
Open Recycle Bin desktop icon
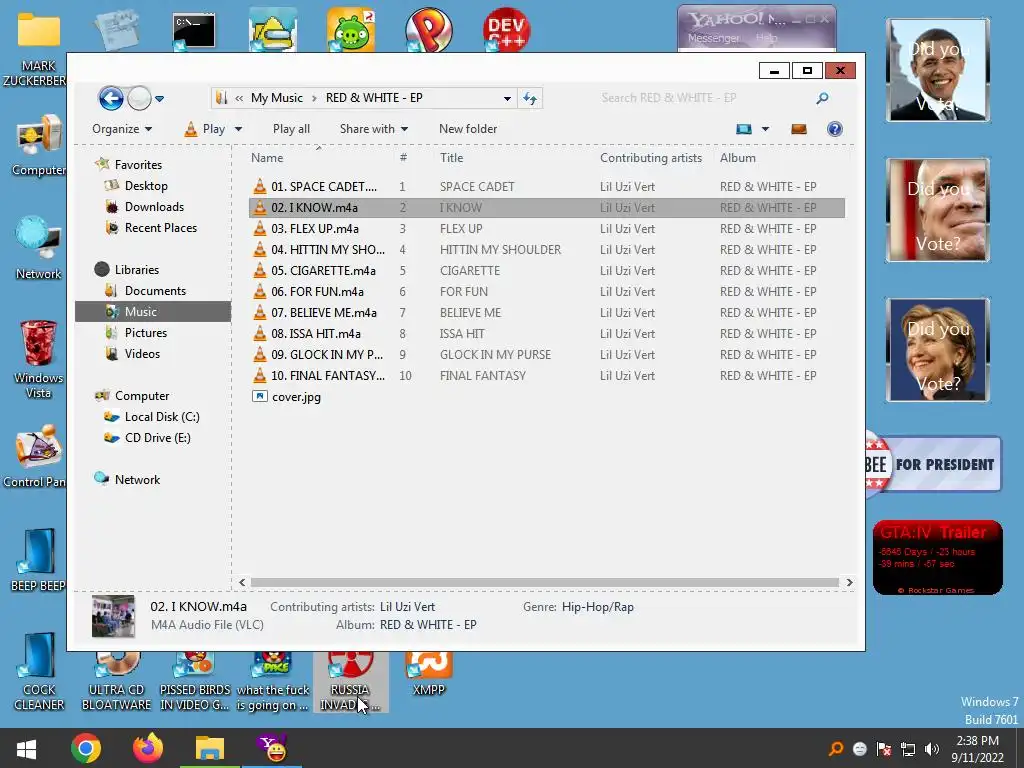38,358
